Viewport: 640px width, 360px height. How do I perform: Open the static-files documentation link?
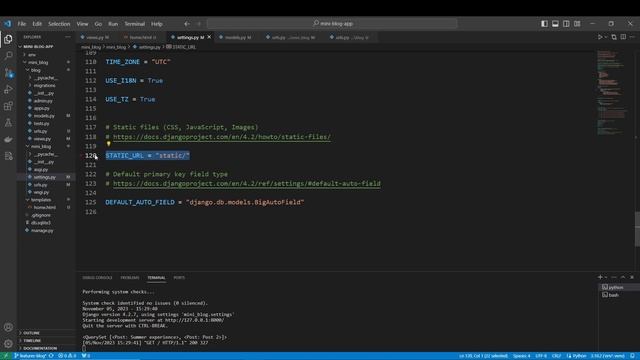[222, 137]
